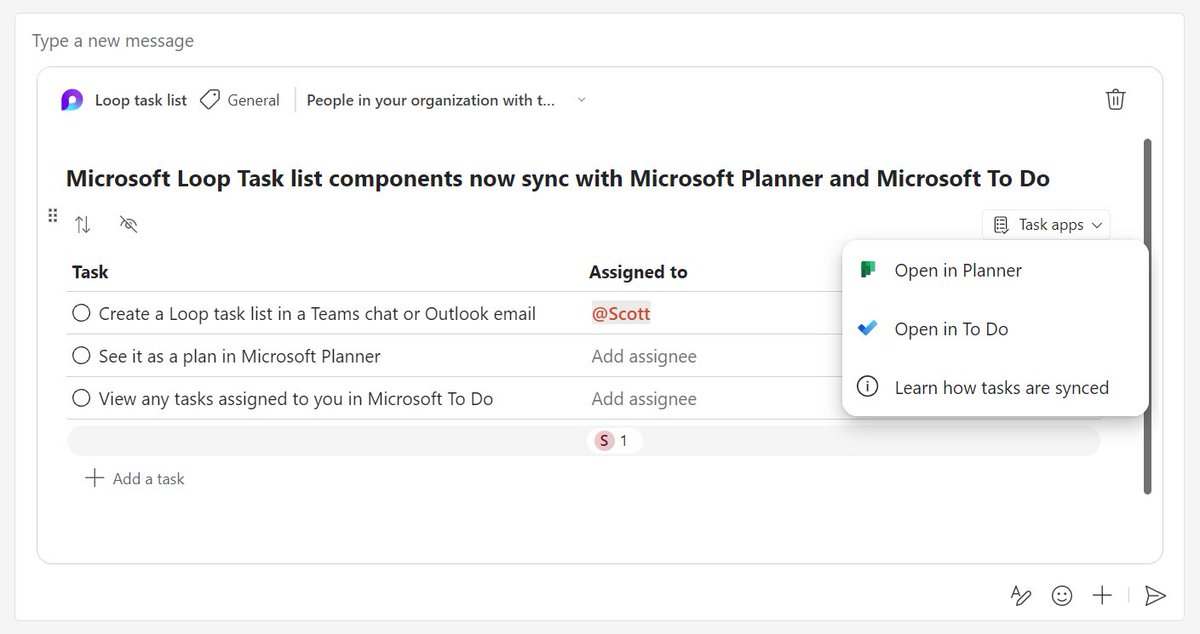Click the Assigned to column header
This screenshot has width=1200, height=634.
click(638, 272)
